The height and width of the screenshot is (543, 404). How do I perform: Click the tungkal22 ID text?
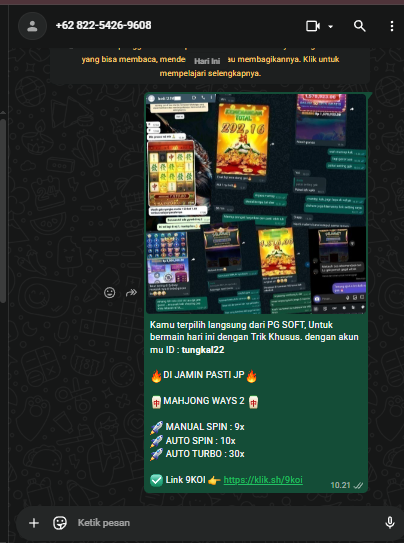[x=203, y=350]
